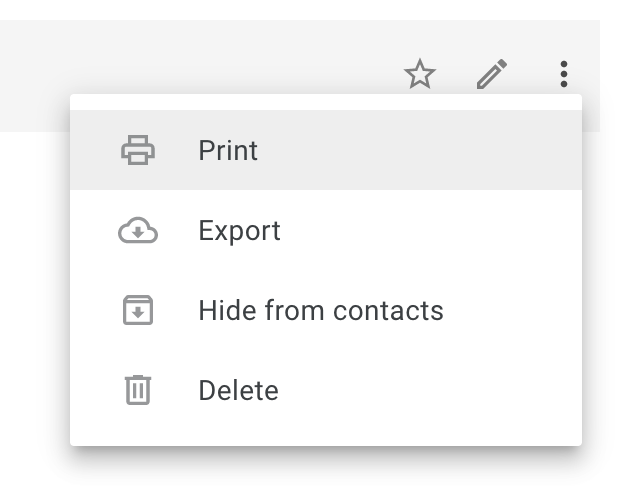
Task: Click the archive box icon
Action: (x=138, y=310)
